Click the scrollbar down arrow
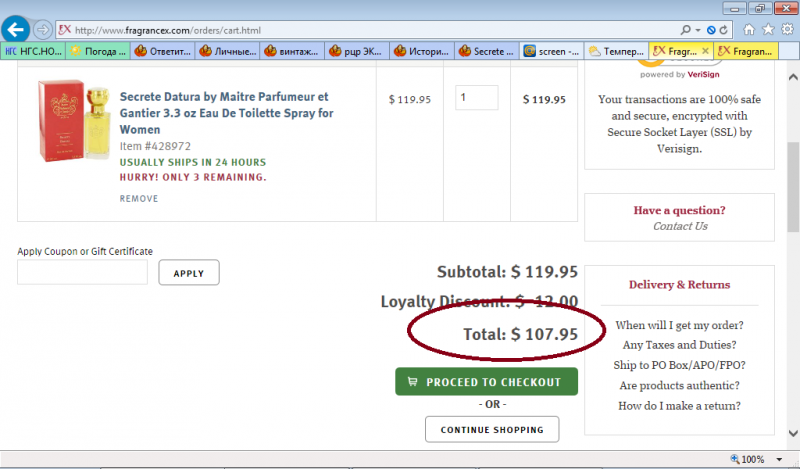This screenshot has width=800, height=469. click(793, 434)
